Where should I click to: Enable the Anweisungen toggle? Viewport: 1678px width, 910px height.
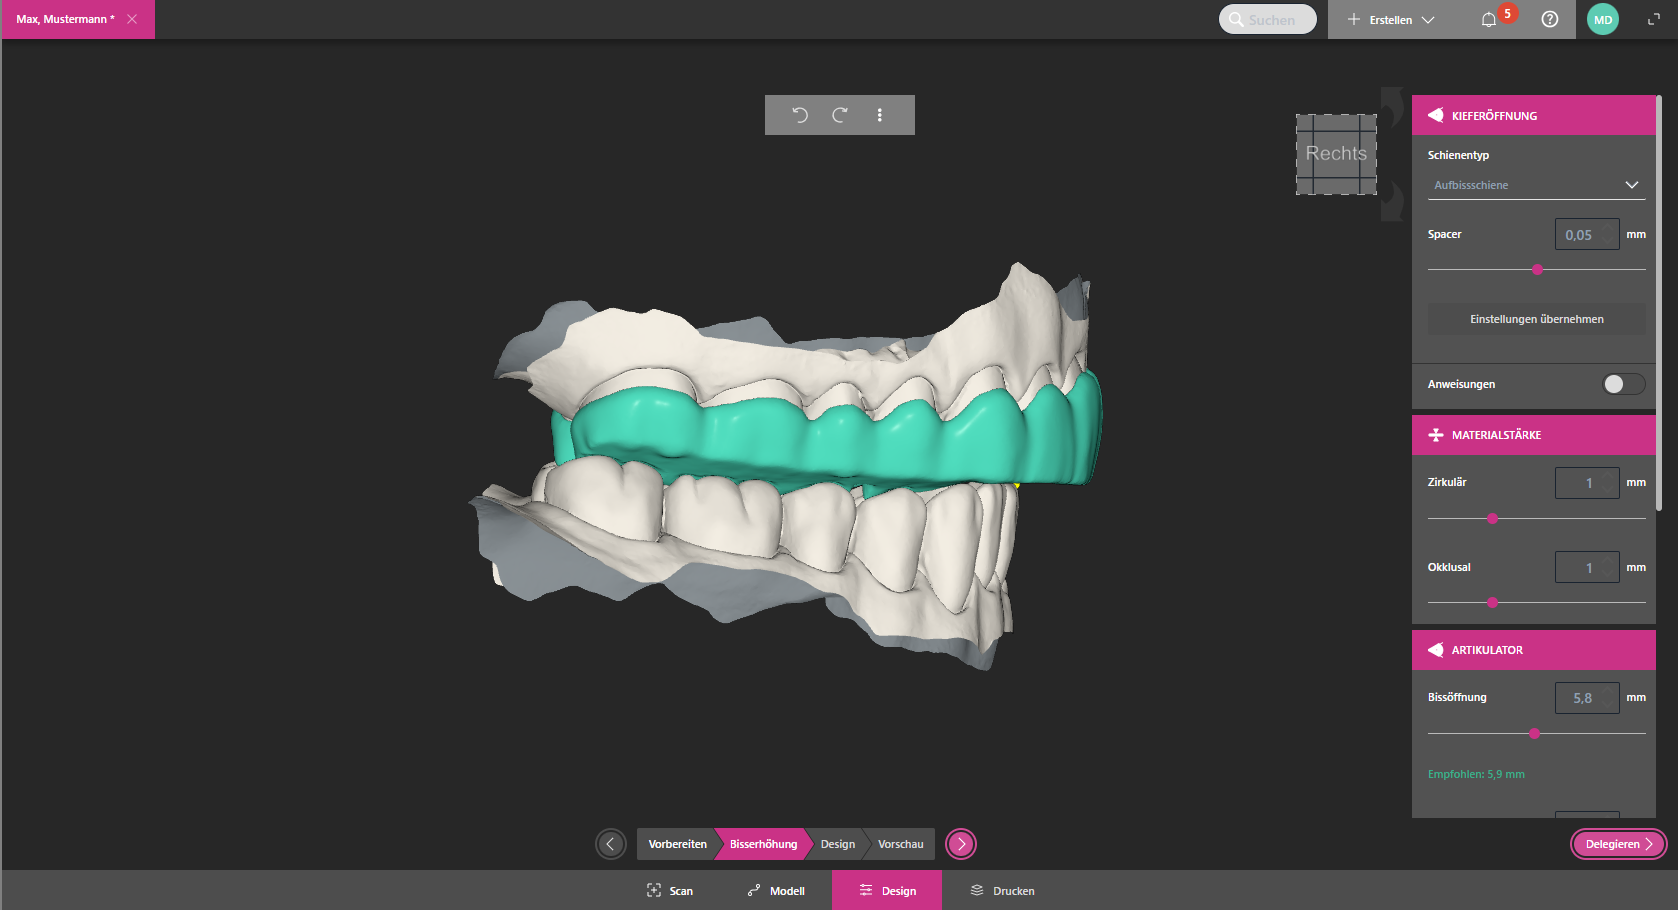point(1623,384)
